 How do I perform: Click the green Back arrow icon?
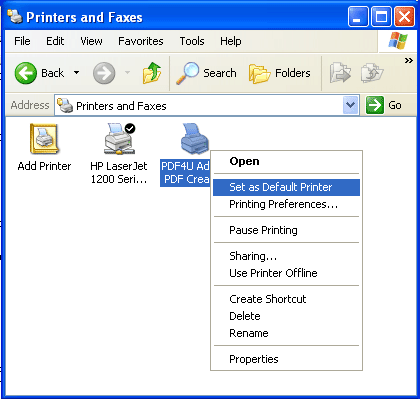pyautogui.click(x=26, y=73)
